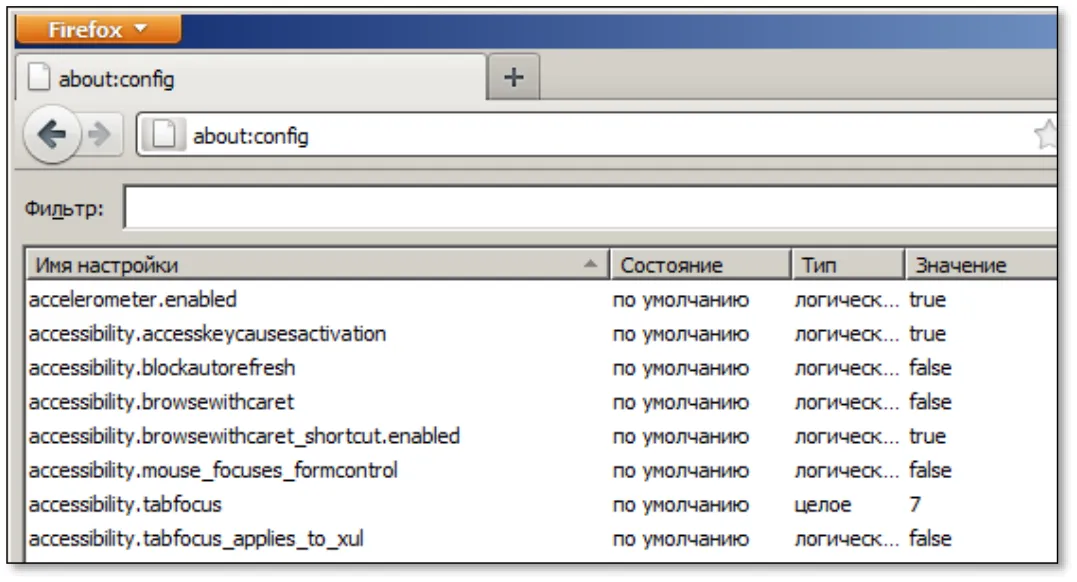Sort by the Тип column header
The height and width of the screenshot is (582, 1077).
[848, 265]
